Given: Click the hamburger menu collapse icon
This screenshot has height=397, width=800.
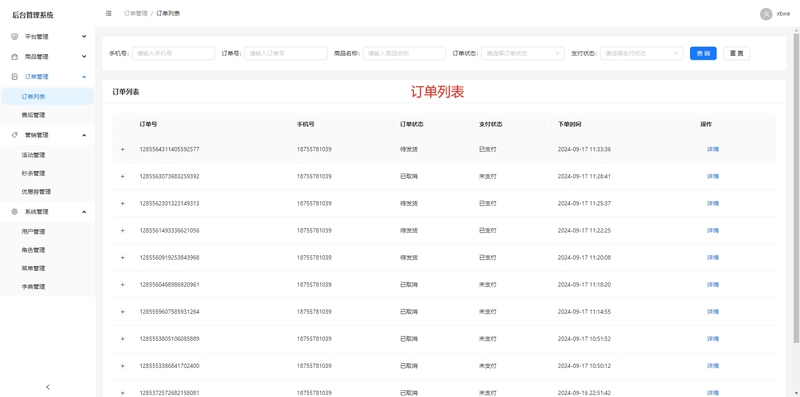Looking at the screenshot, I should (109, 13).
